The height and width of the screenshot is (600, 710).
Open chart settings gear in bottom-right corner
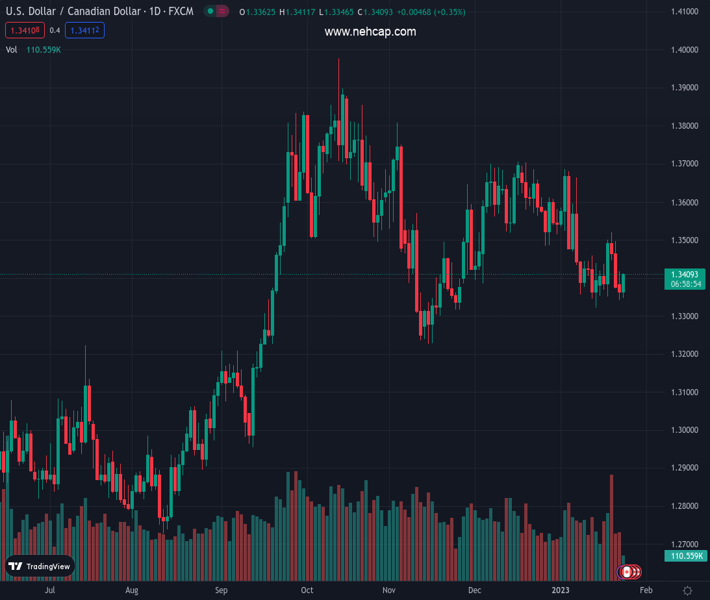tap(687, 591)
